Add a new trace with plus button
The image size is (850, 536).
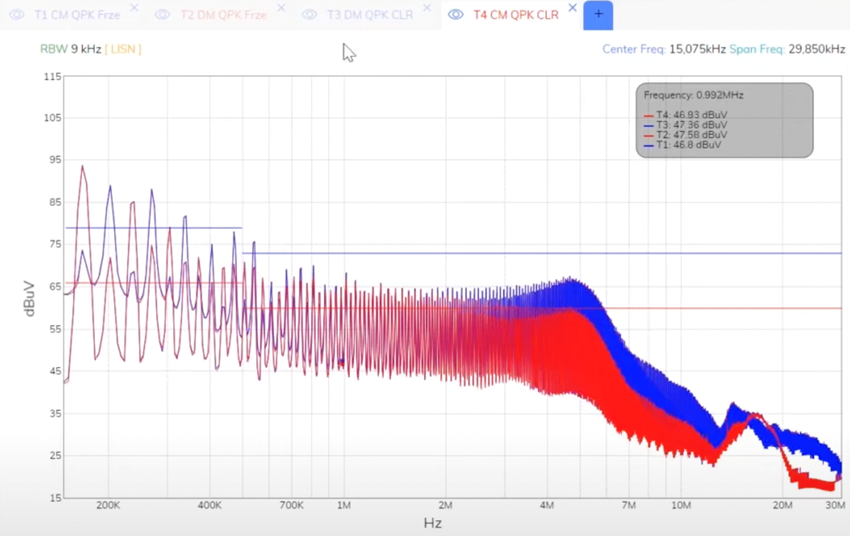coord(598,15)
